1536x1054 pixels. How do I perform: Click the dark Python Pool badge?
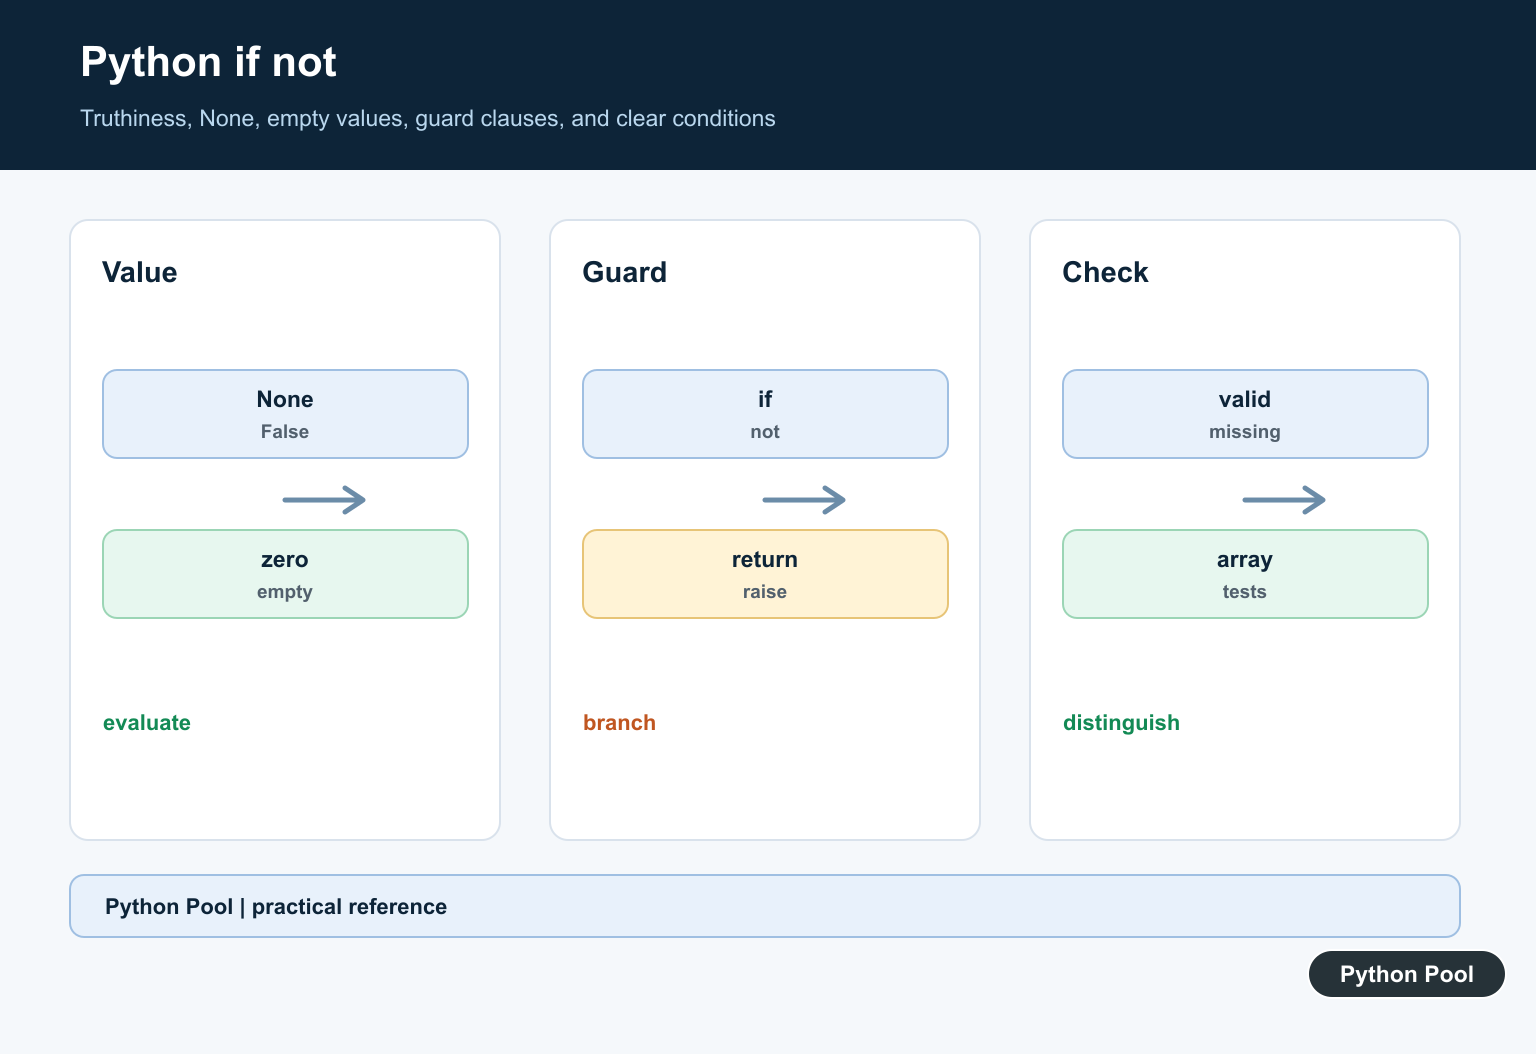coord(1406,974)
